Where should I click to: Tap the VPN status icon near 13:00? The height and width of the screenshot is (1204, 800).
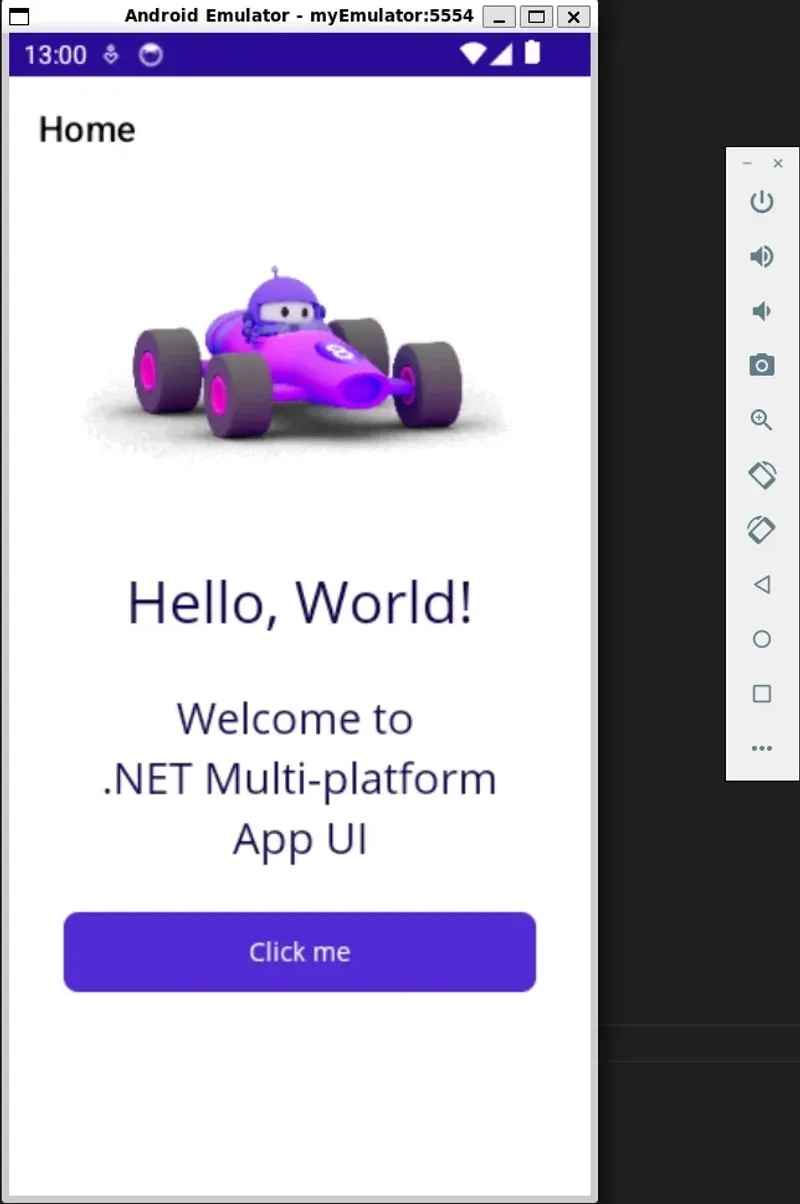click(x=113, y=55)
